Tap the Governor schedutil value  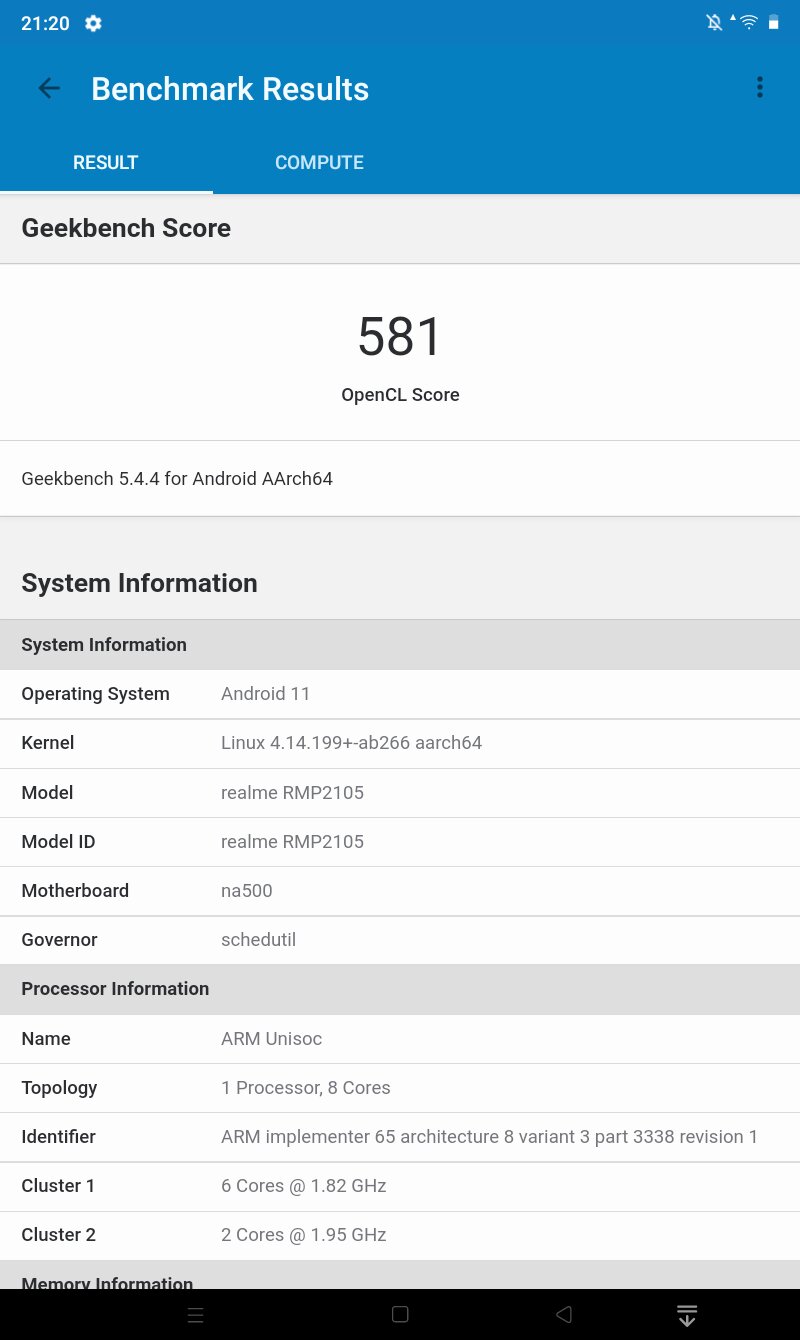(x=258, y=940)
